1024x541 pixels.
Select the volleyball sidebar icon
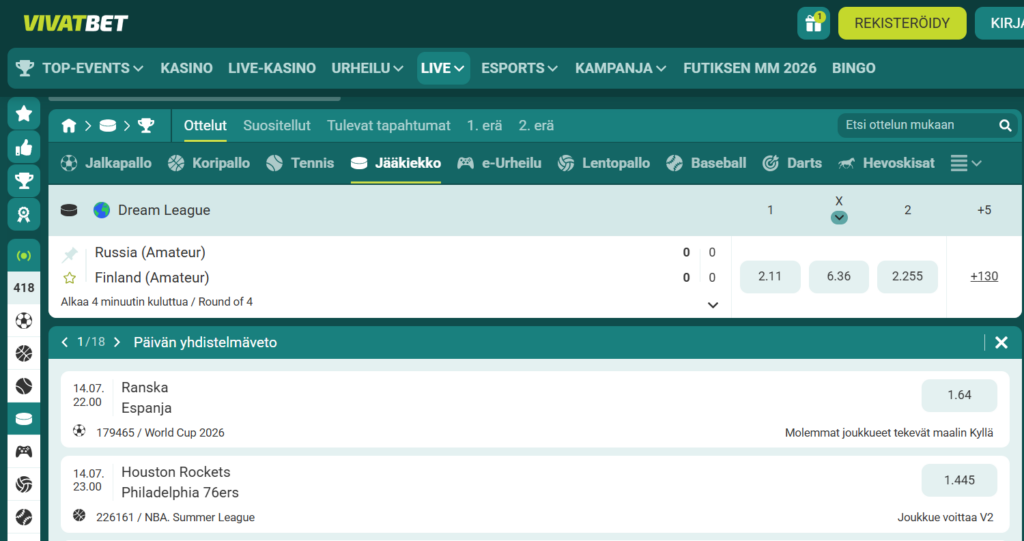coord(24,484)
